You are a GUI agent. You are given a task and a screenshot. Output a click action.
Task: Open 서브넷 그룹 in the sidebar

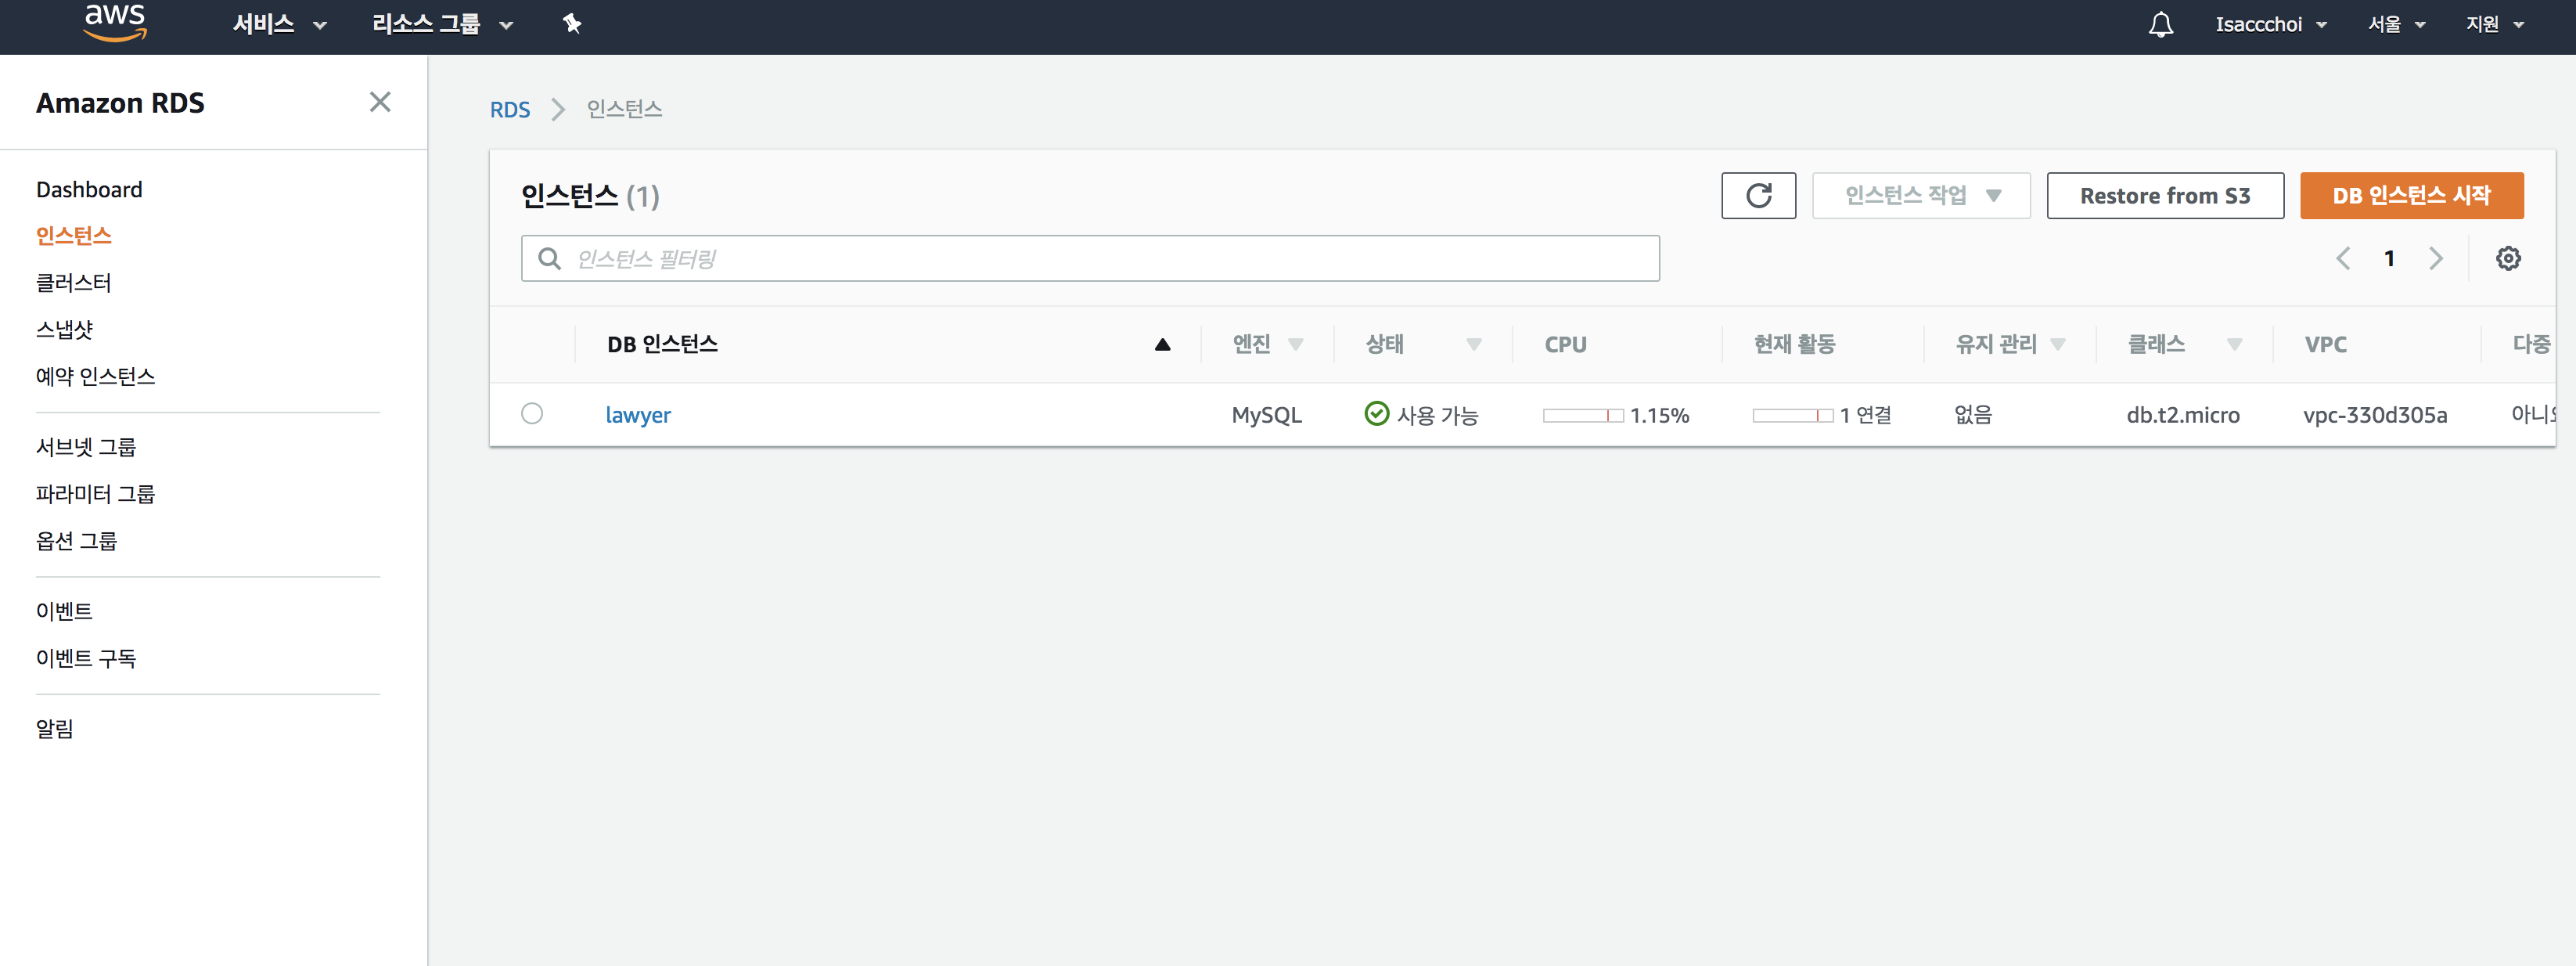tap(86, 447)
